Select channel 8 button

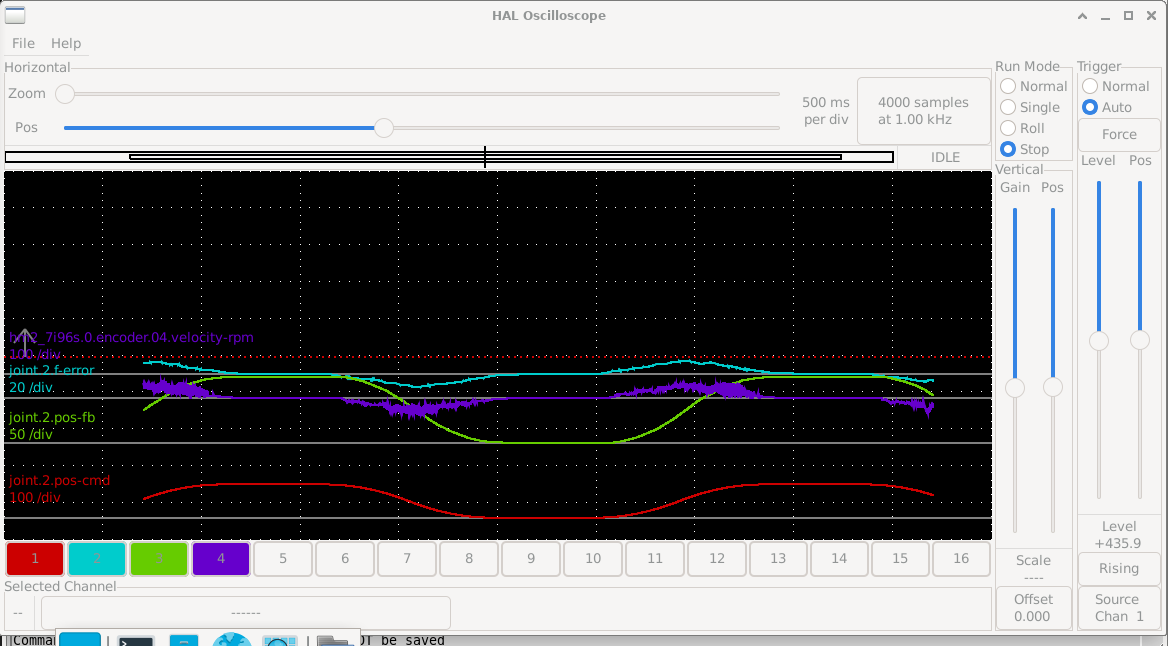click(x=469, y=558)
